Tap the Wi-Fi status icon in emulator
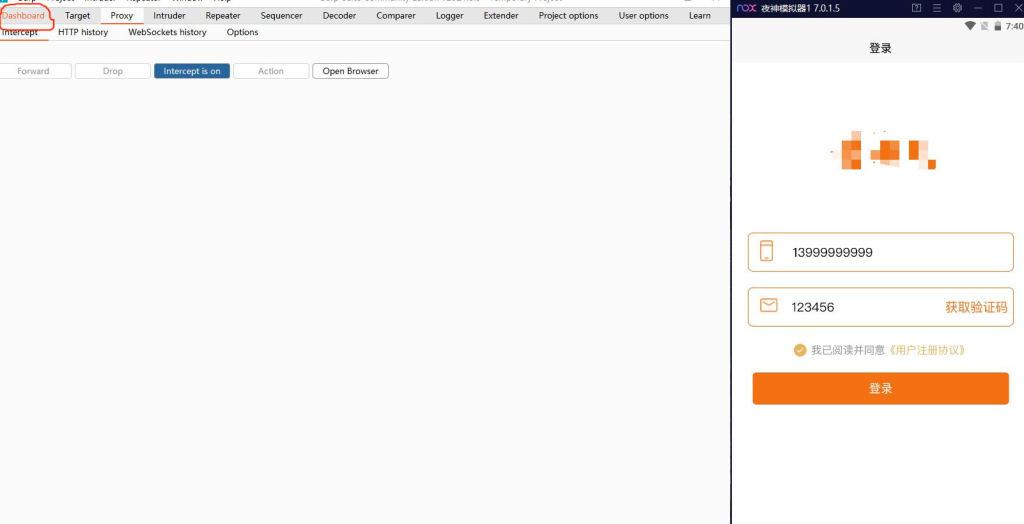The width and height of the screenshot is (1024, 524). tap(970, 26)
